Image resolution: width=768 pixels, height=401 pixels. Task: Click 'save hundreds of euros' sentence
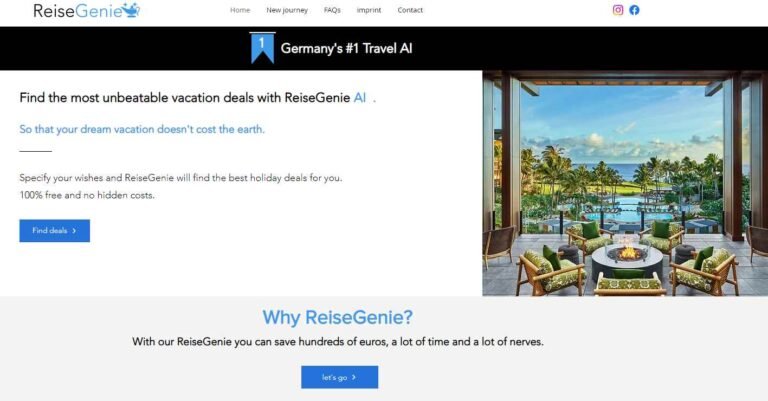click(x=338, y=342)
